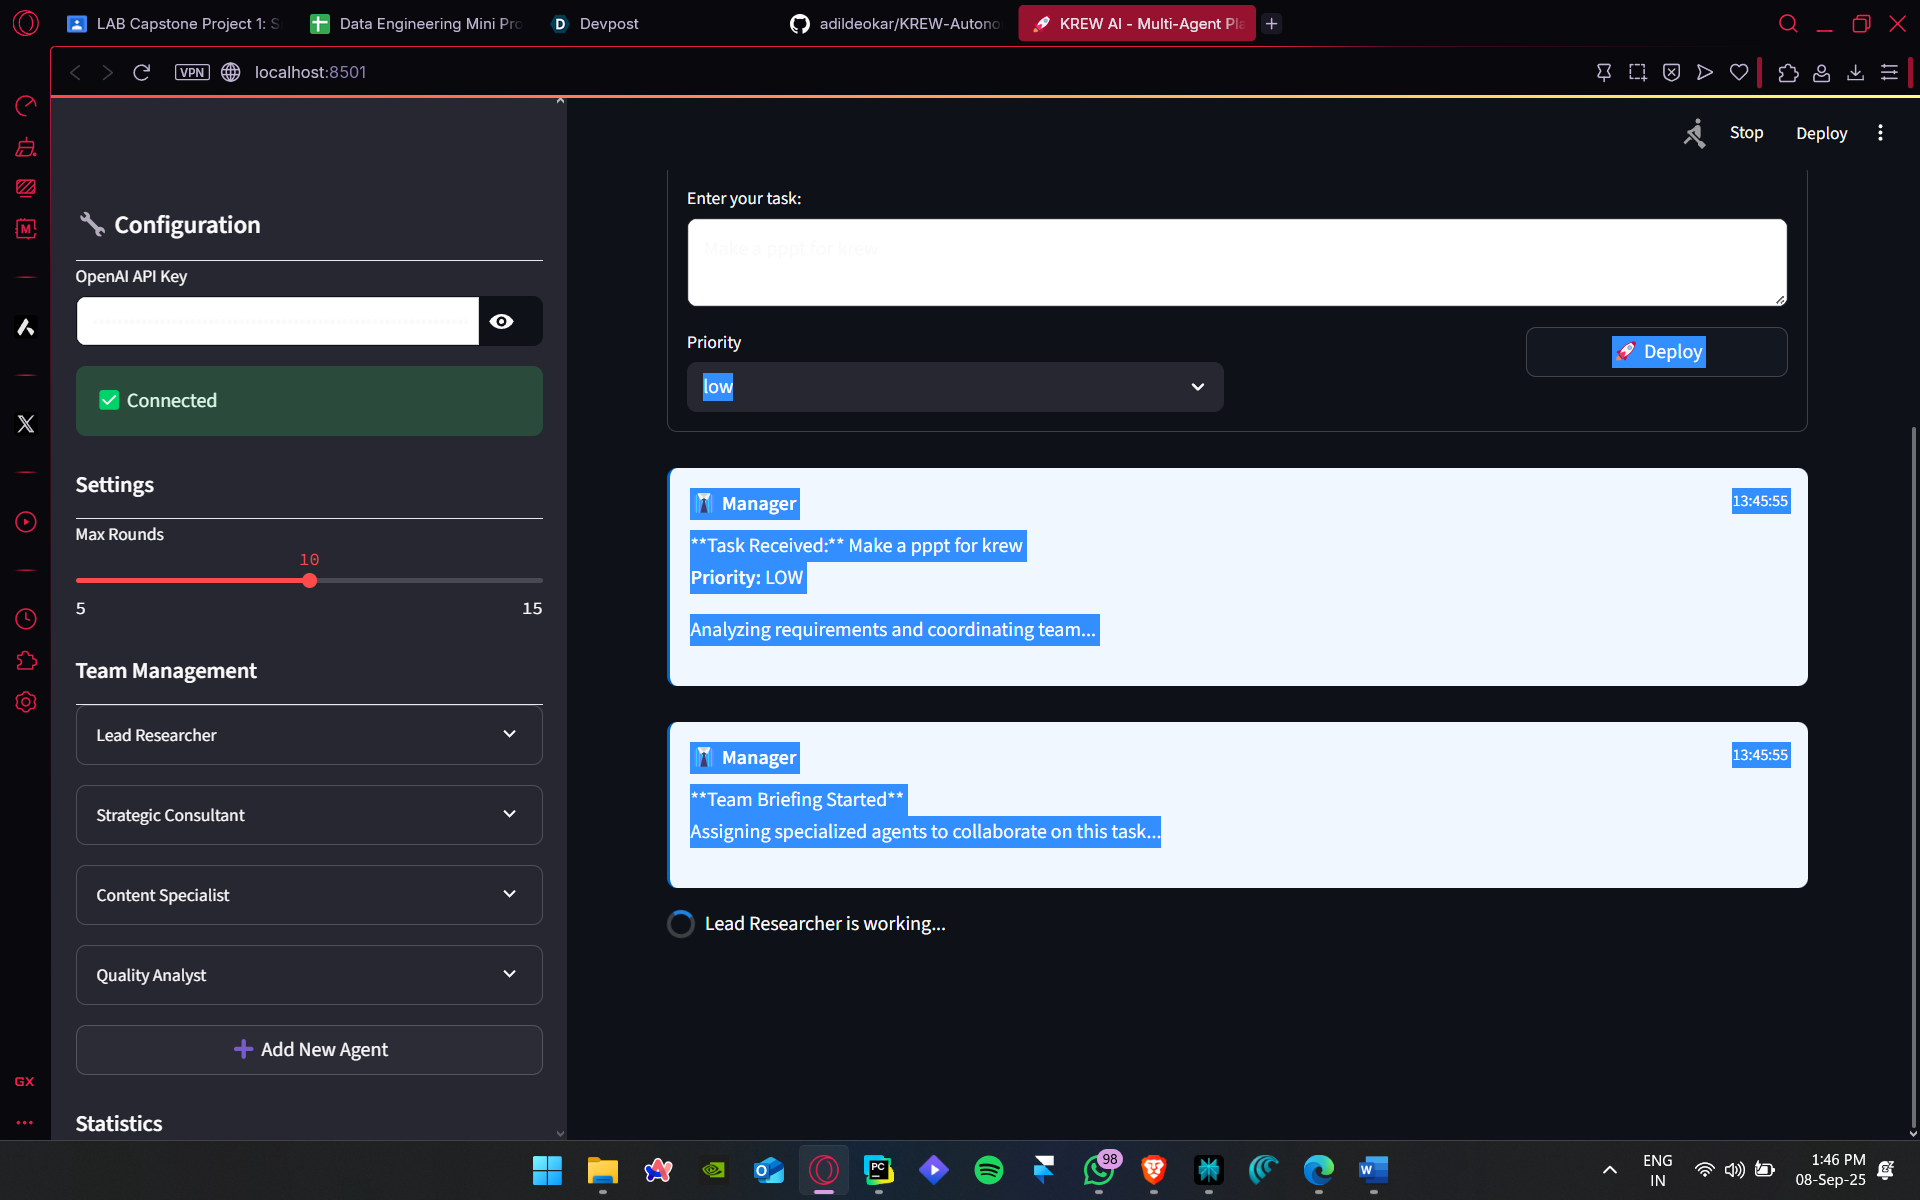Screen dimensions: 1920x1200
Task: Stop the running Streamlit script
Action: click(x=1746, y=133)
